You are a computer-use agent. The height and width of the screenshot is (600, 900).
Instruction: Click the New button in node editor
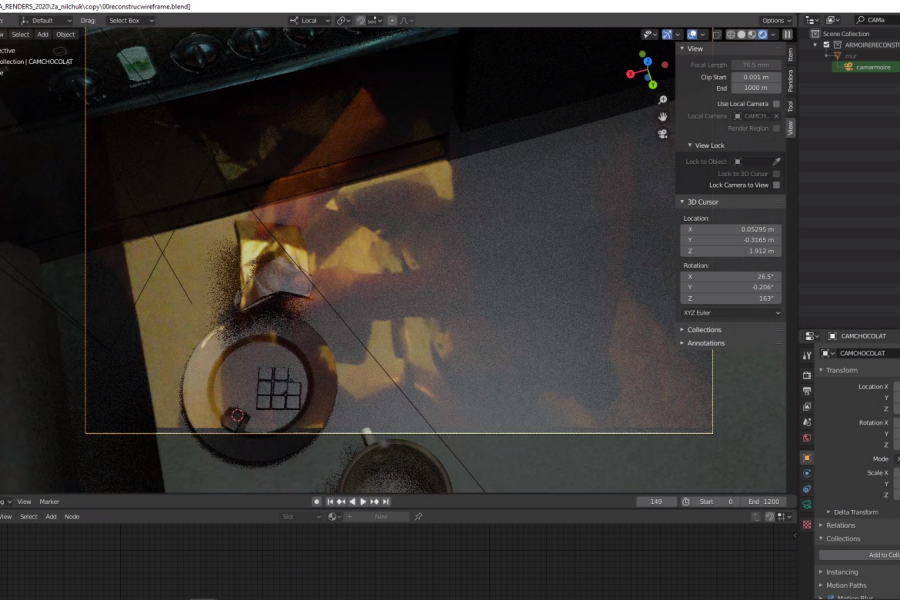[x=380, y=517]
